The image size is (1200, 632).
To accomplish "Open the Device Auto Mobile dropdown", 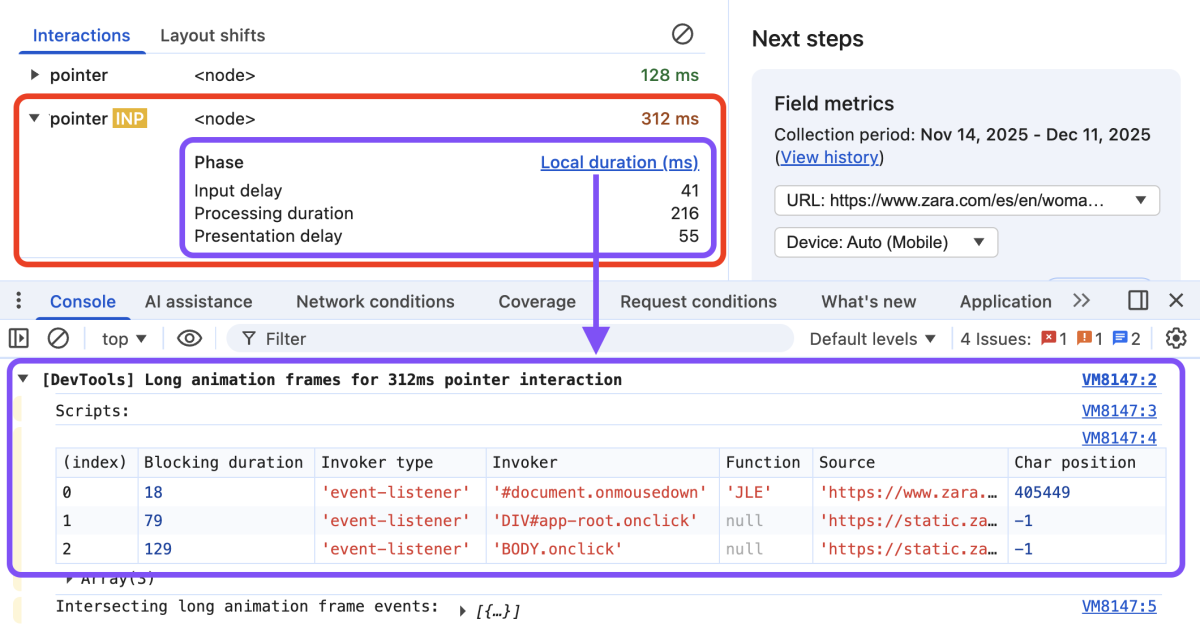I will pyautogui.click(x=885, y=242).
